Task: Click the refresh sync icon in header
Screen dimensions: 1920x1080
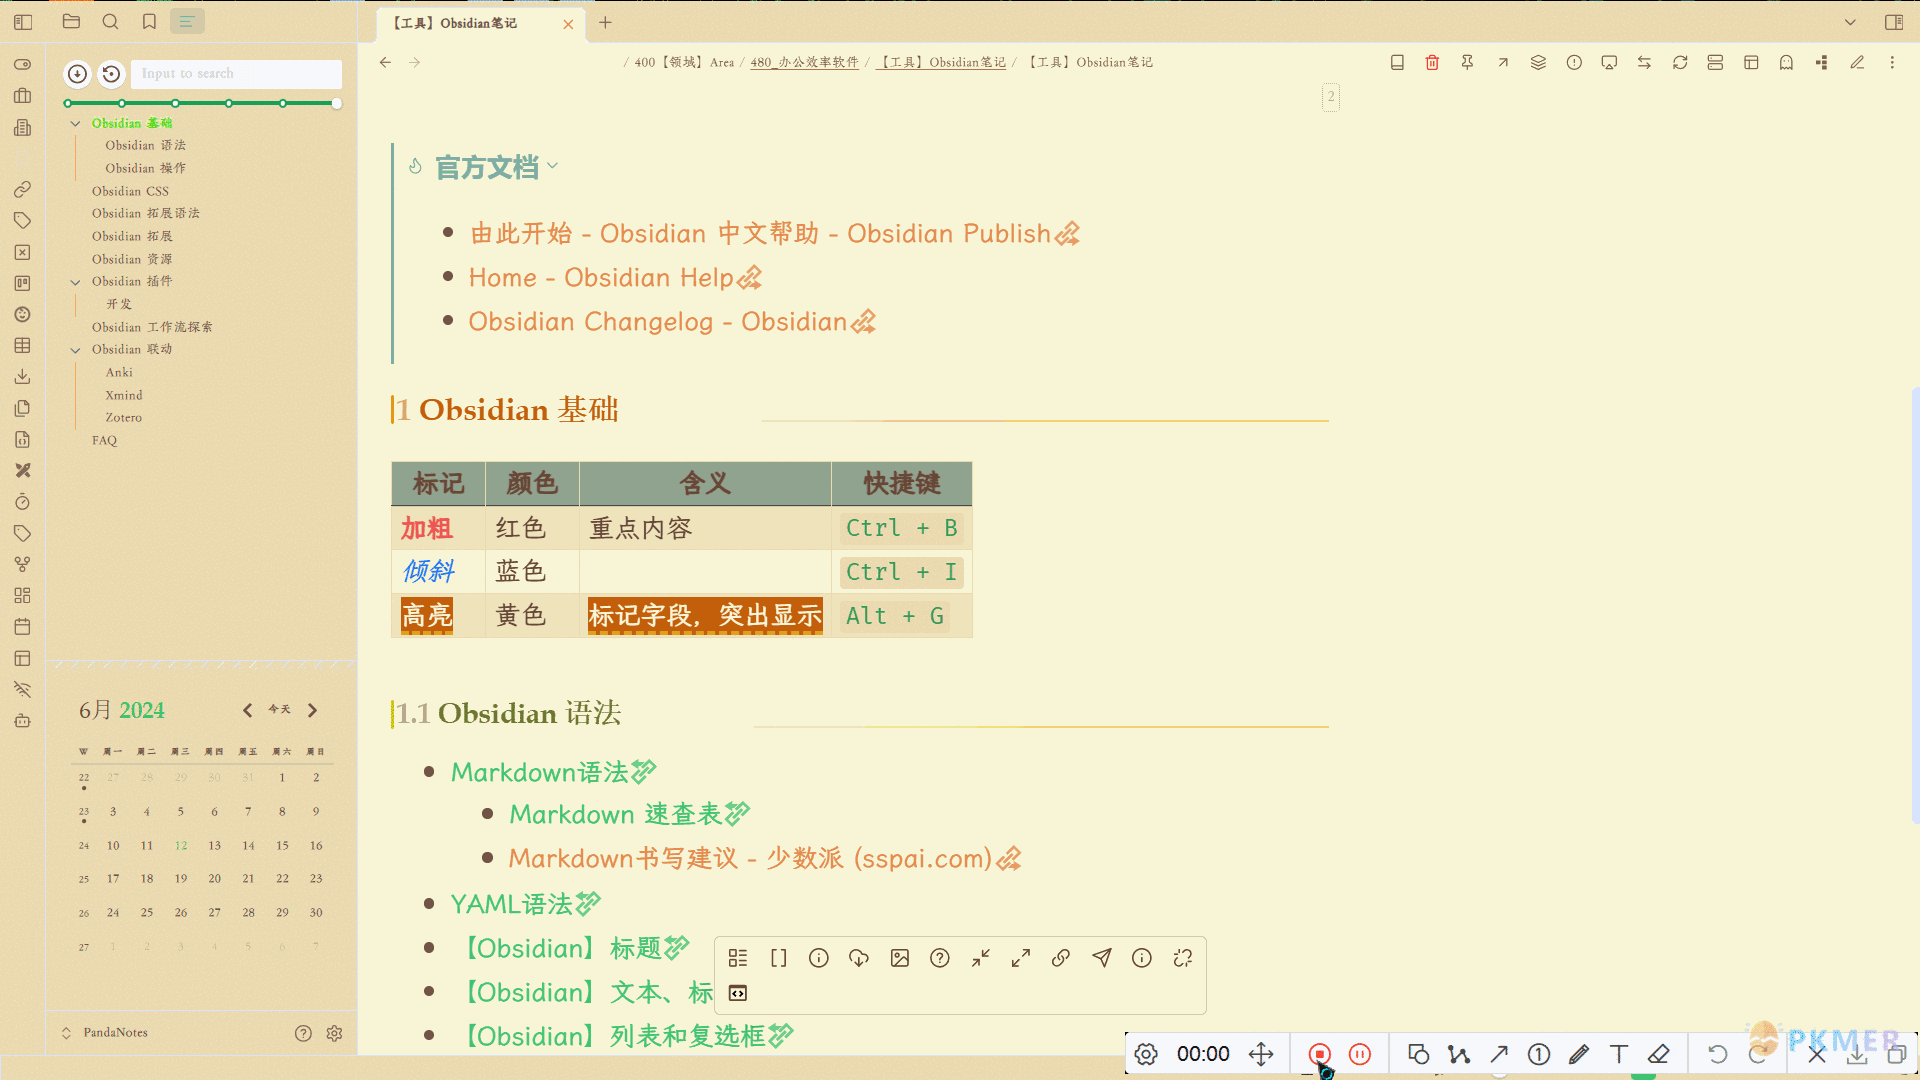Action: (1680, 62)
